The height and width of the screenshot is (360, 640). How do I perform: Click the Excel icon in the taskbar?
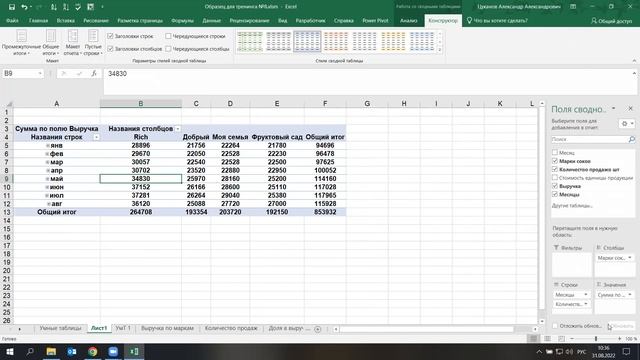pos(134,351)
